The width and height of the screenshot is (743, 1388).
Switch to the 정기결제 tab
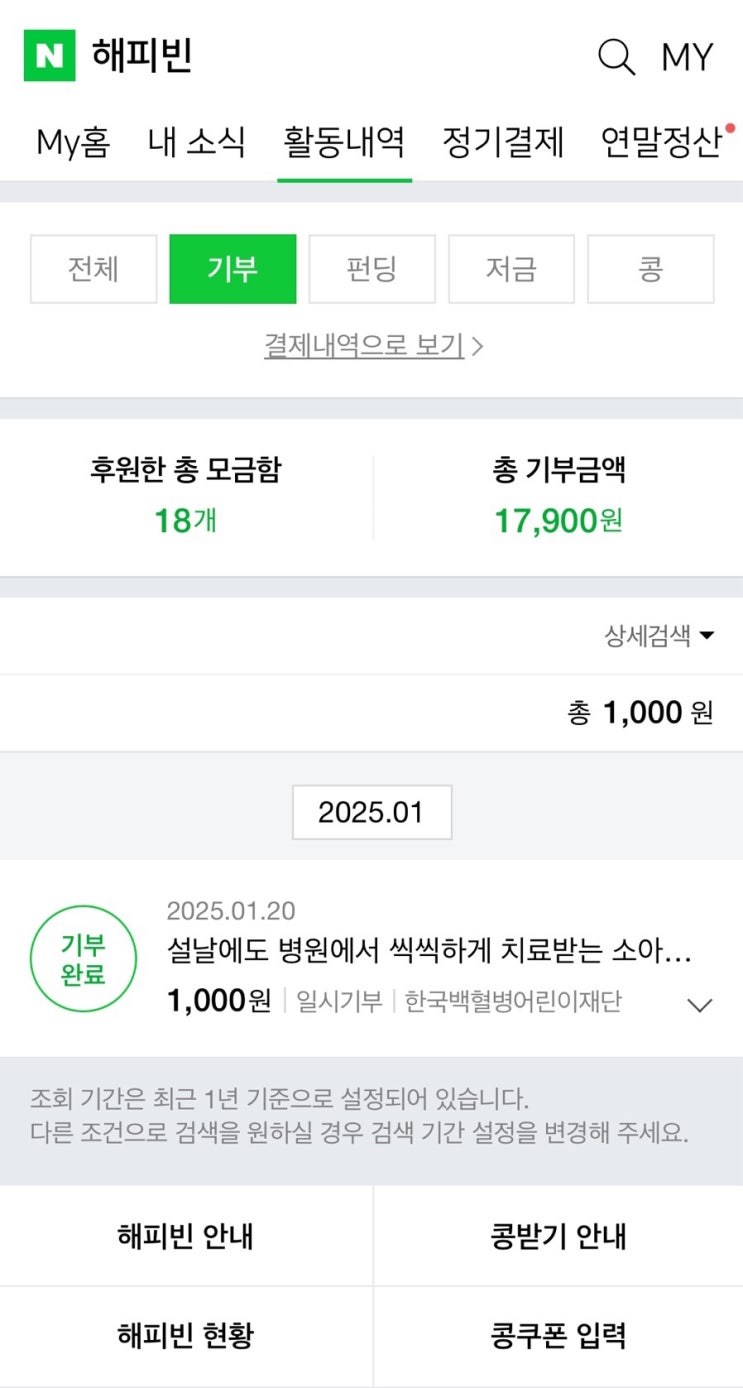point(503,142)
